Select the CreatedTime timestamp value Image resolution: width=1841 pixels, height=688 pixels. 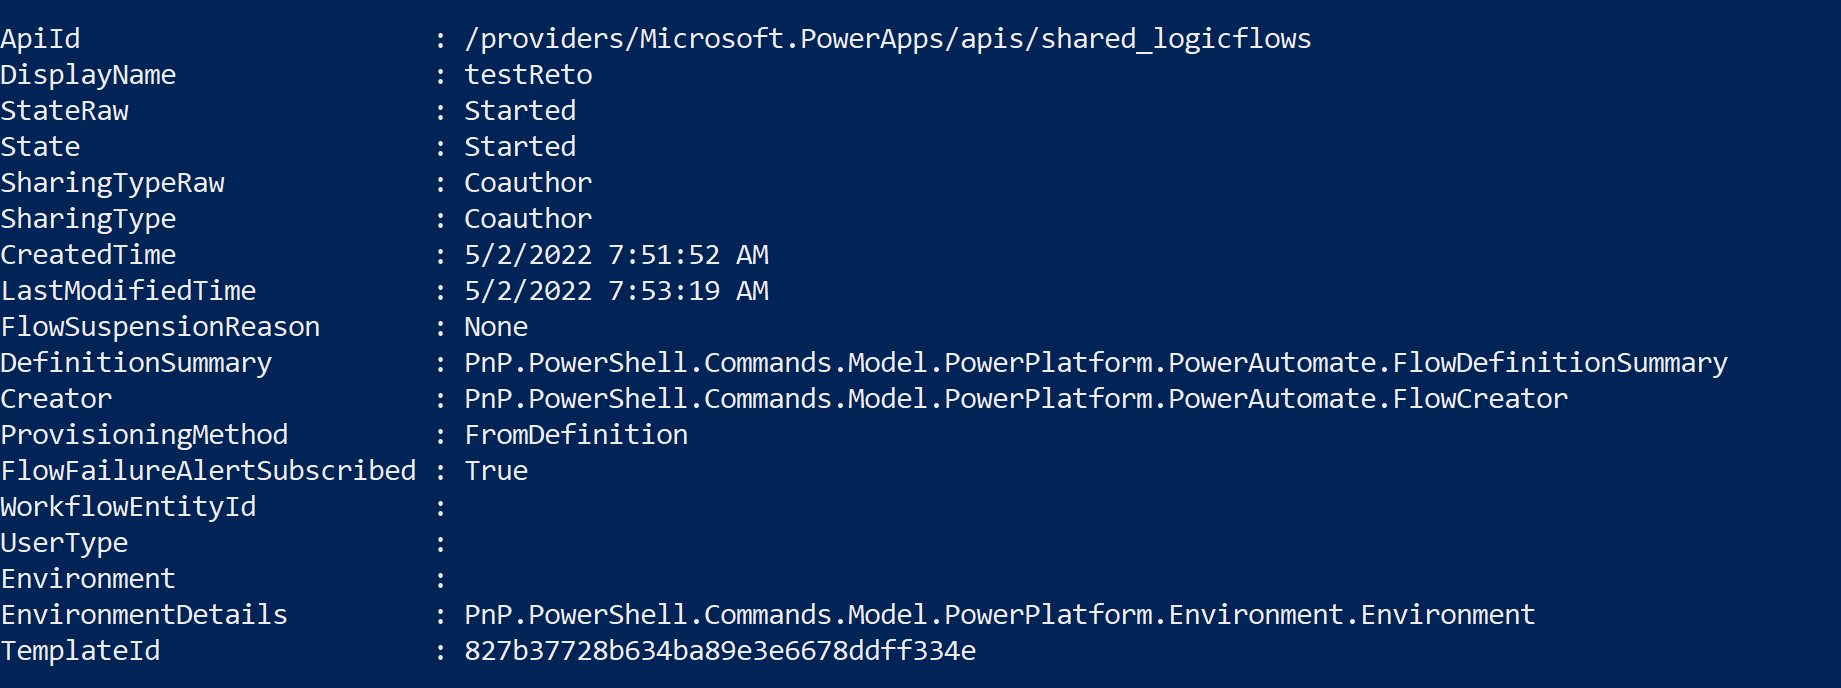tap(616, 255)
